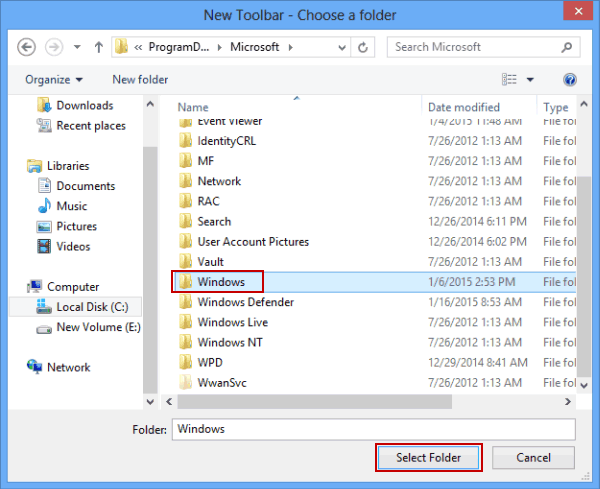Viewport: 600px width, 489px height.
Task: Sort by Date modified column header
Action: [x=464, y=107]
